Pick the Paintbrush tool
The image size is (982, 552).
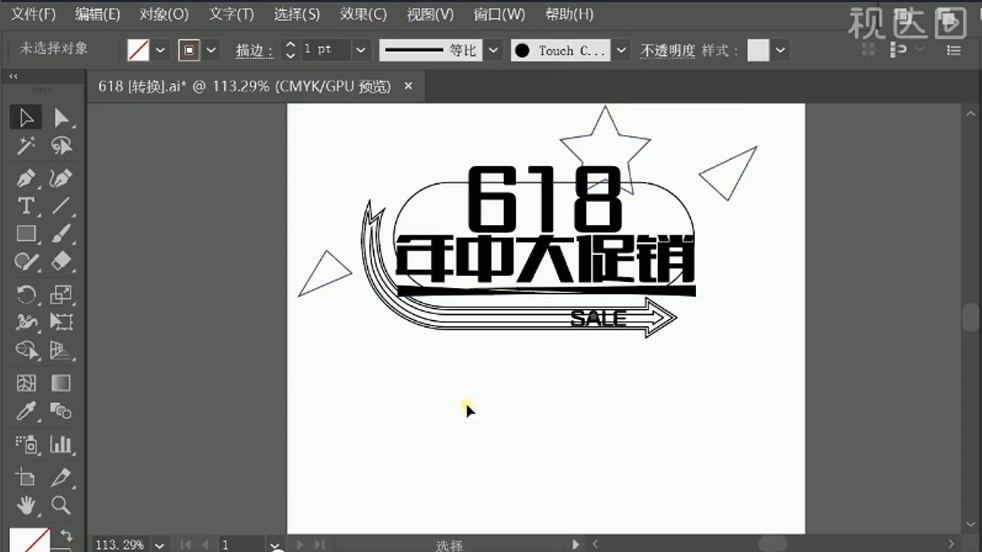(61, 234)
